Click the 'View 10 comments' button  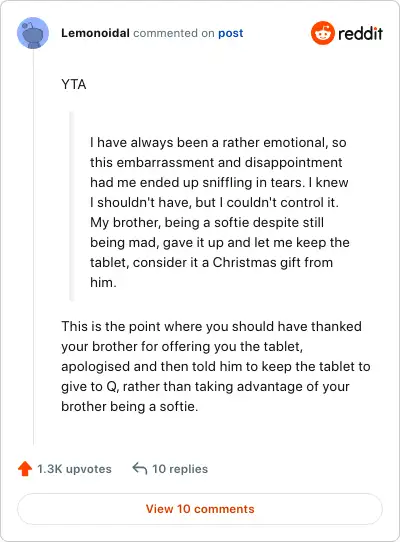pos(200,509)
